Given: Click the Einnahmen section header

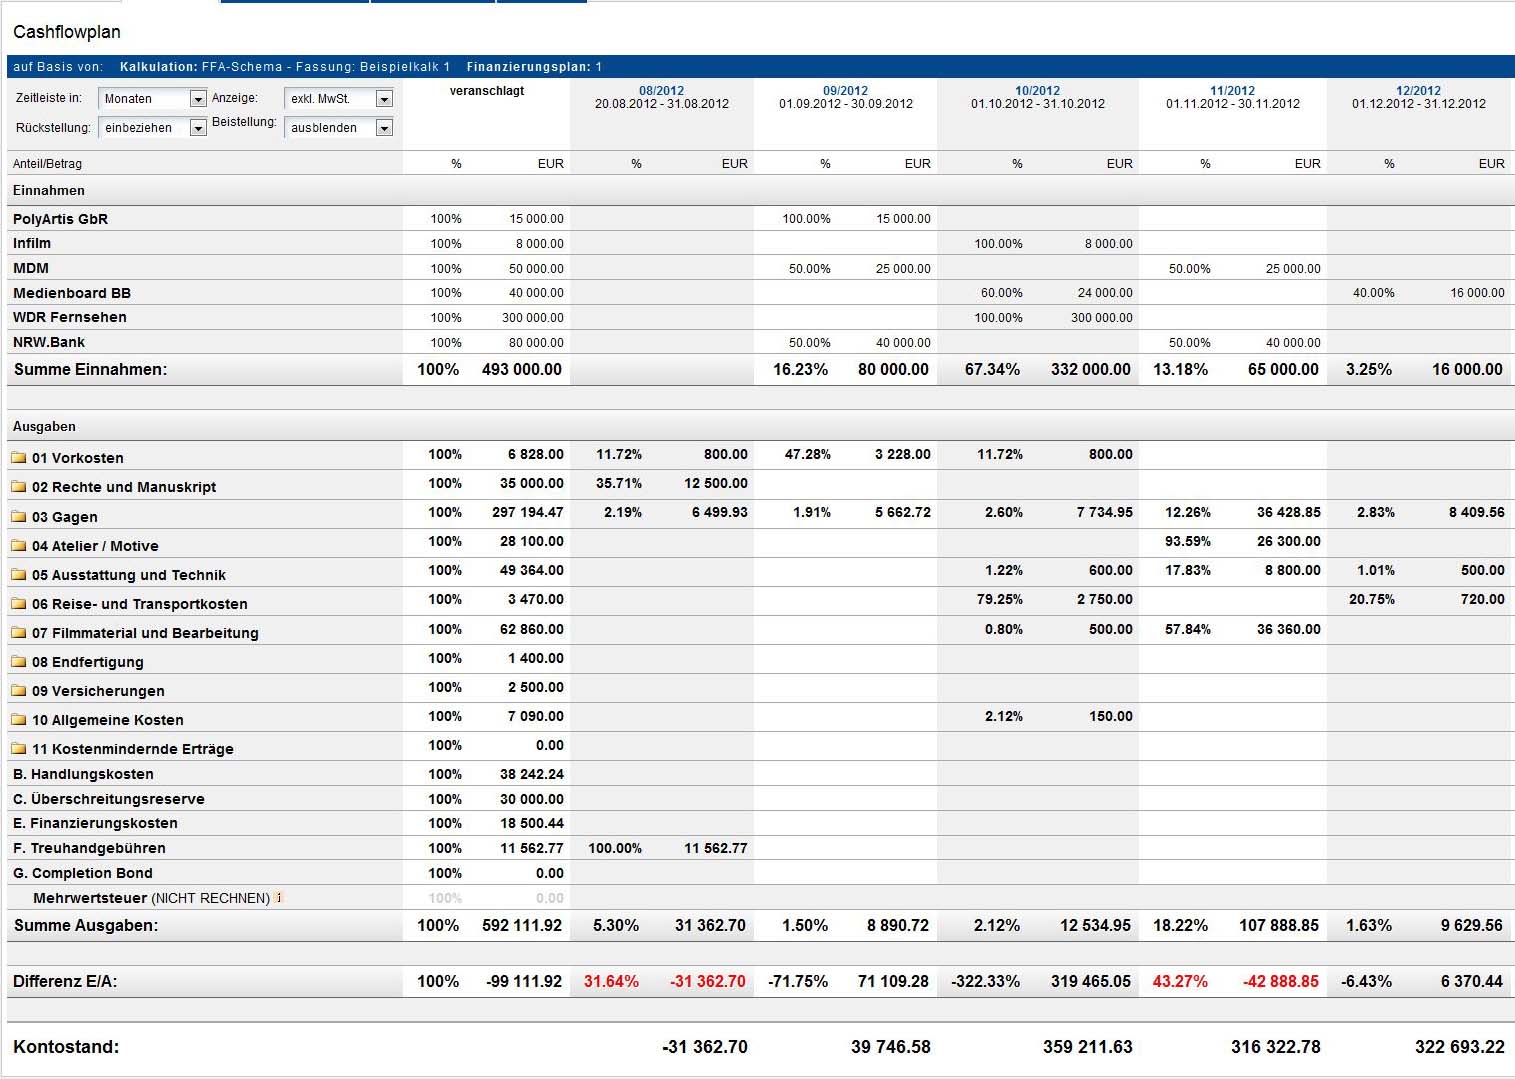Looking at the screenshot, I should (49, 190).
